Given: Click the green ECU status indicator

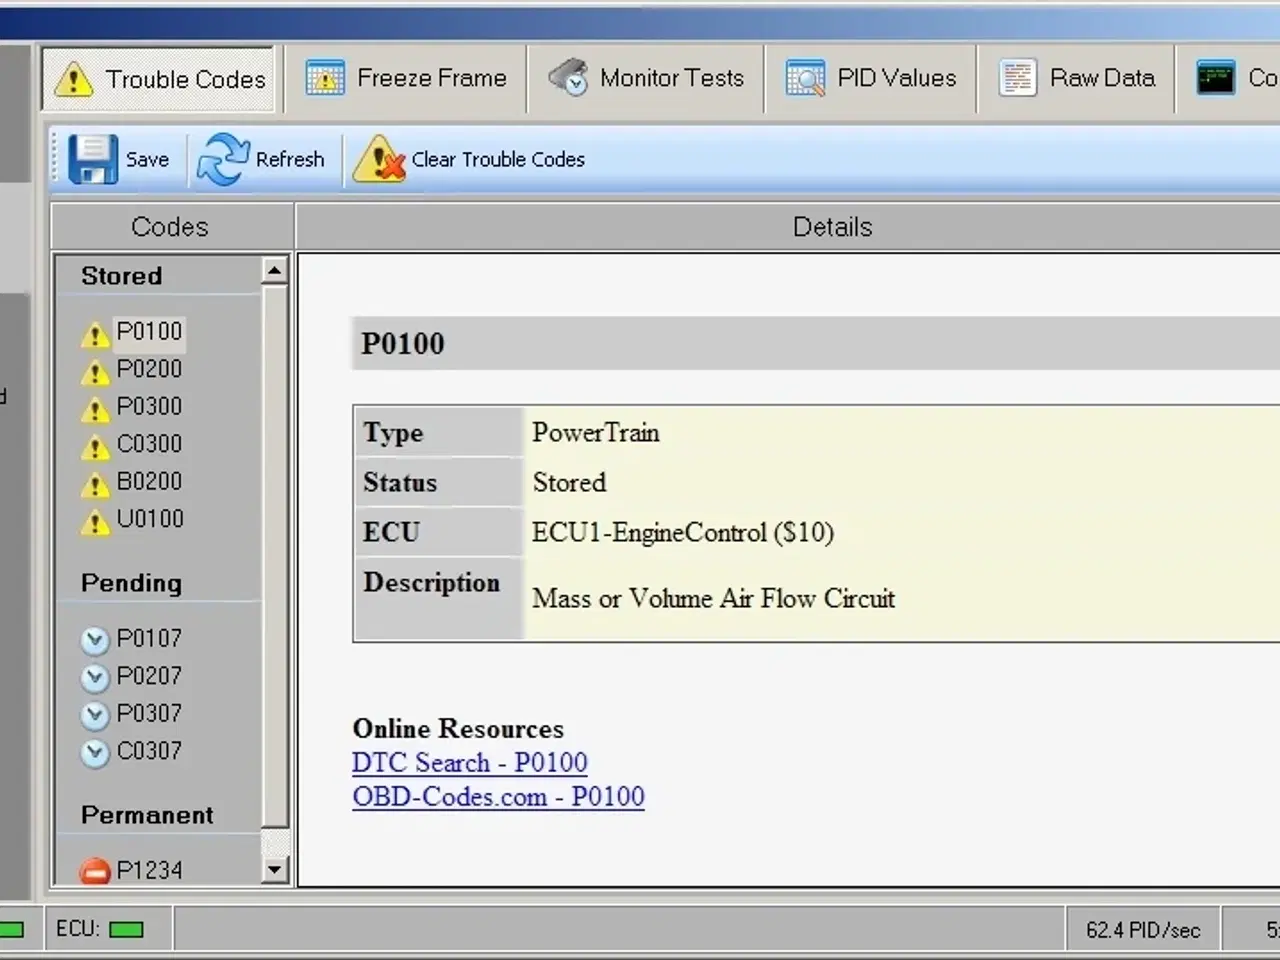Looking at the screenshot, I should coord(126,930).
